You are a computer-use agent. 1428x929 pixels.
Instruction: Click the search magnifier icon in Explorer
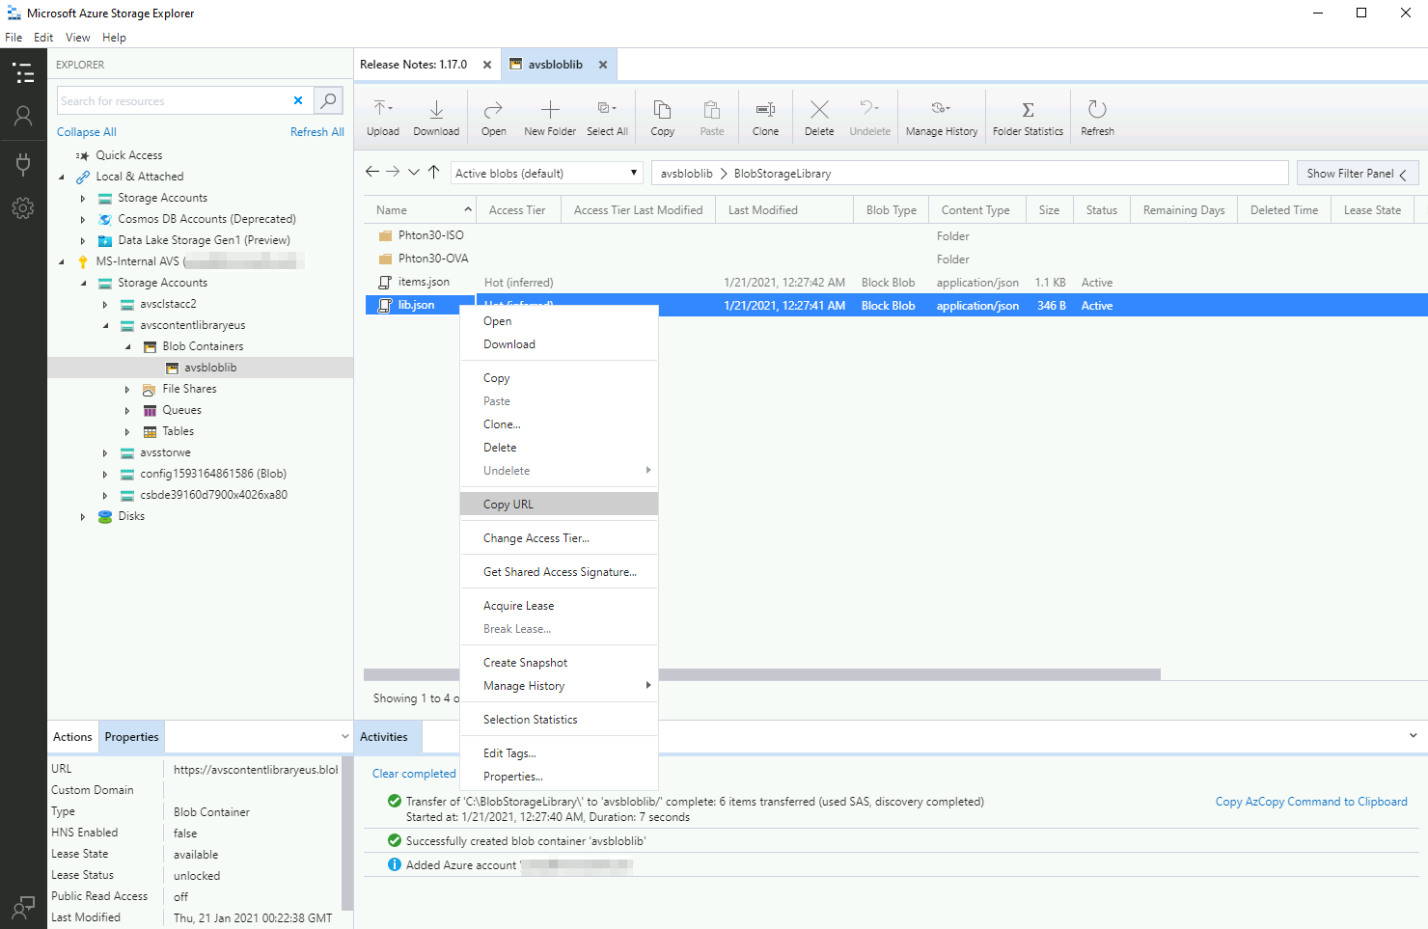pos(328,101)
